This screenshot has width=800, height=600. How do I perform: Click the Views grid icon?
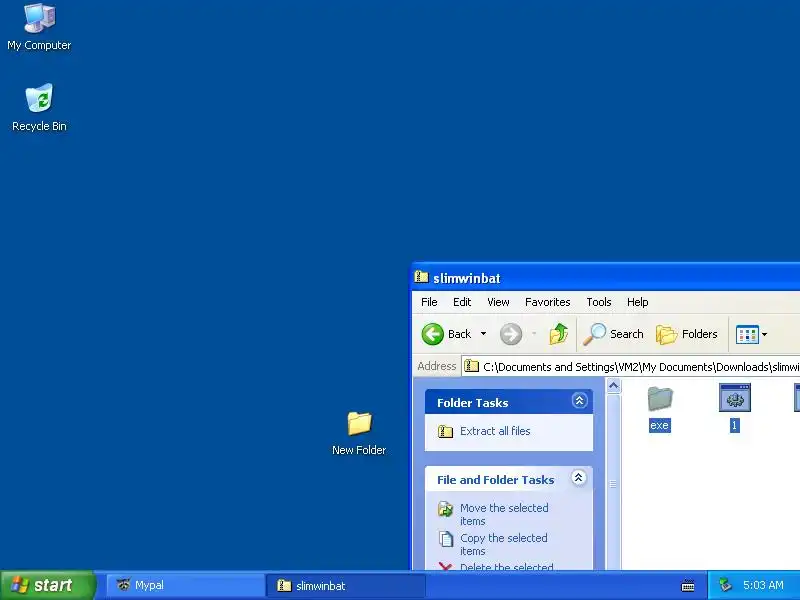tap(747, 335)
